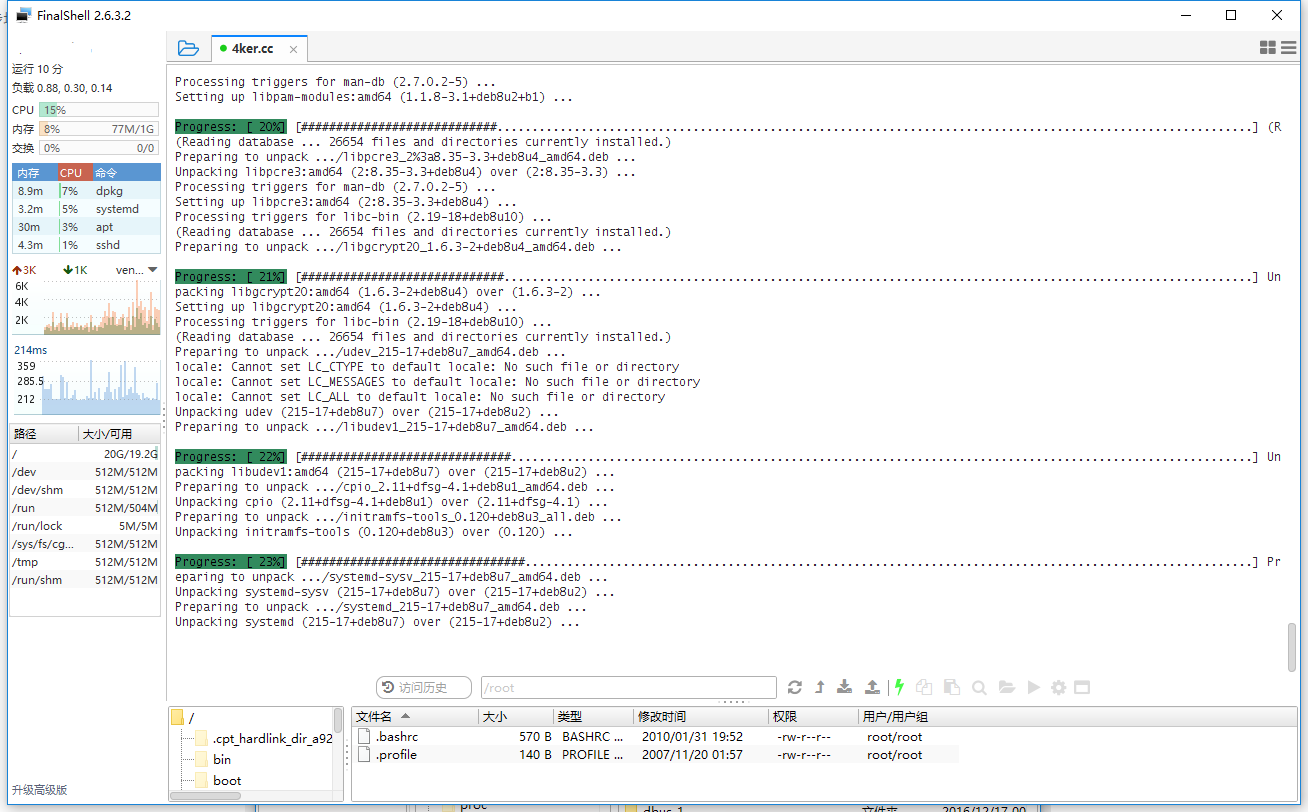
Task: Sort files by 修改时间 column
Action: (700, 716)
